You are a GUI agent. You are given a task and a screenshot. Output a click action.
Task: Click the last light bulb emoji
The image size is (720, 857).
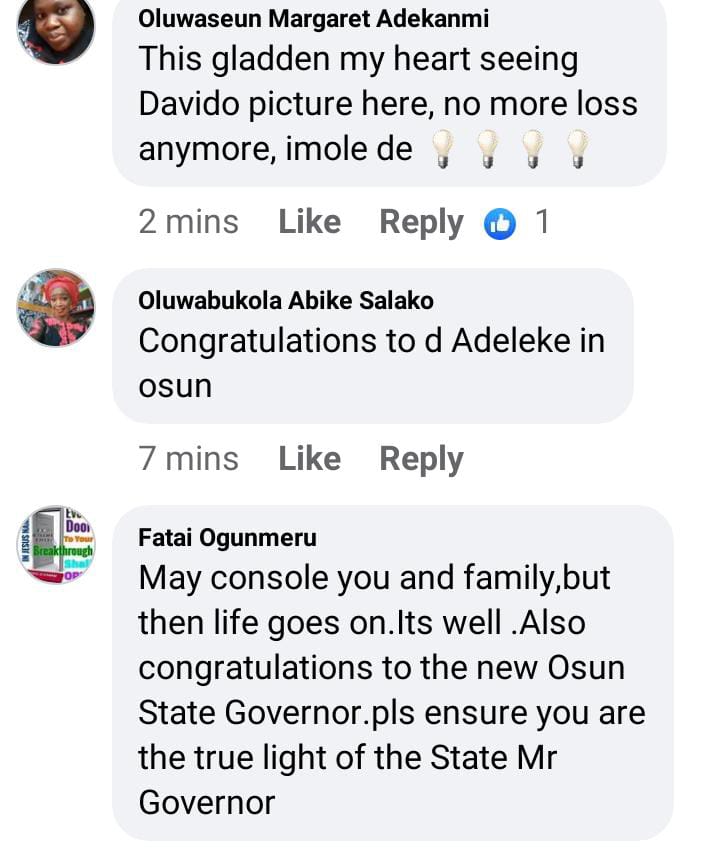577,150
